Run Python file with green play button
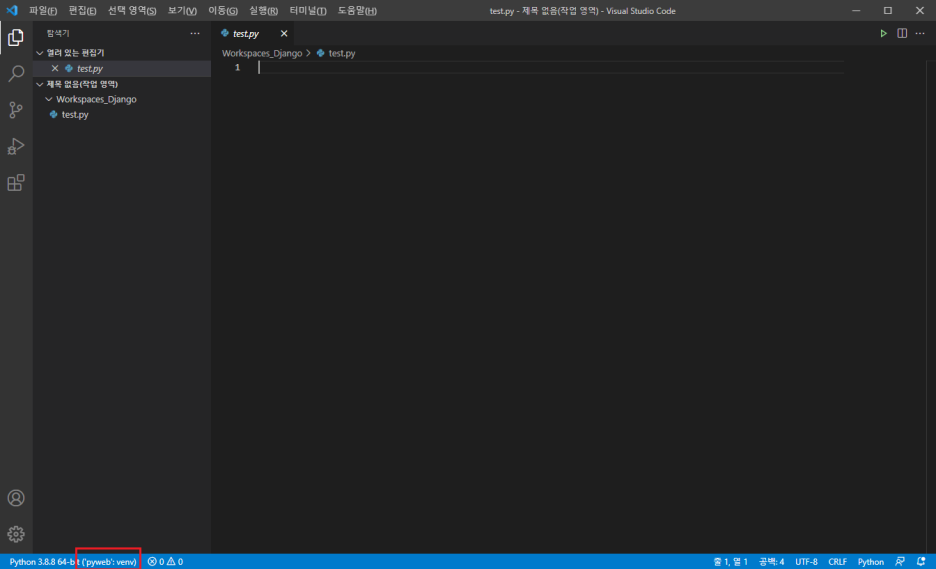The height and width of the screenshot is (569, 936). pyautogui.click(x=883, y=33)
